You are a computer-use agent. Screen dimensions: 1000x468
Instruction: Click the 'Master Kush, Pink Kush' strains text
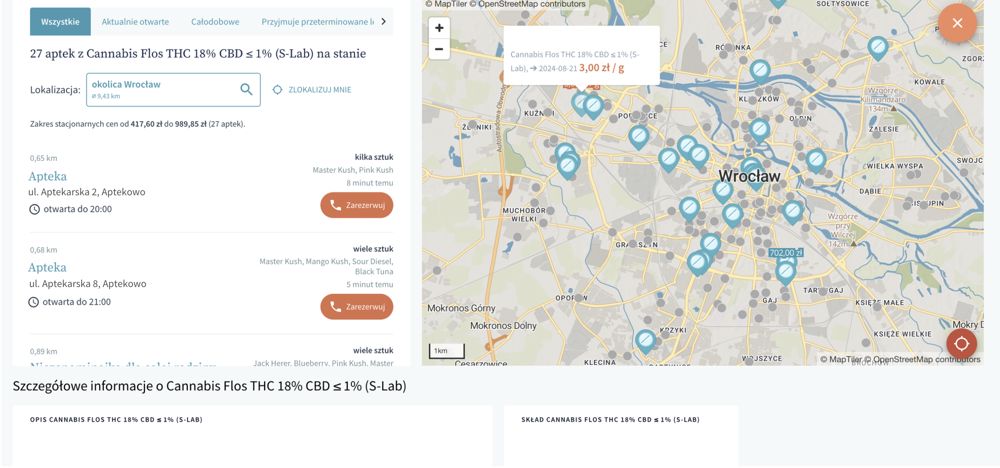pyautogui.click(x=353, y=170)
